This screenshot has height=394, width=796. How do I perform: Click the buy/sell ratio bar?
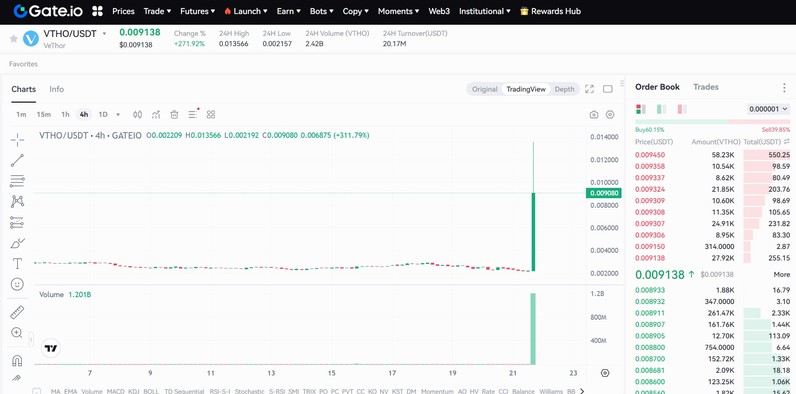point(713,122)
